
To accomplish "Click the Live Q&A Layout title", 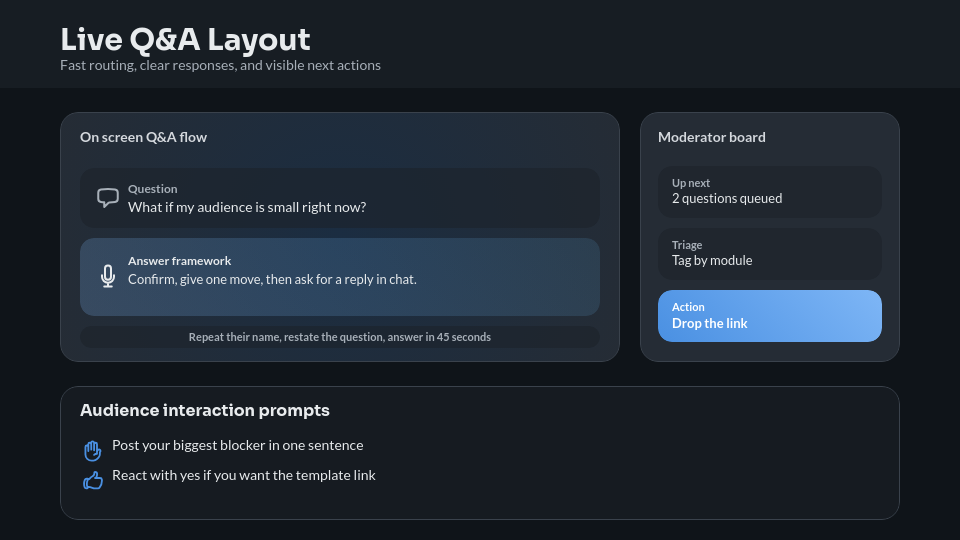I will click(185, 39).
